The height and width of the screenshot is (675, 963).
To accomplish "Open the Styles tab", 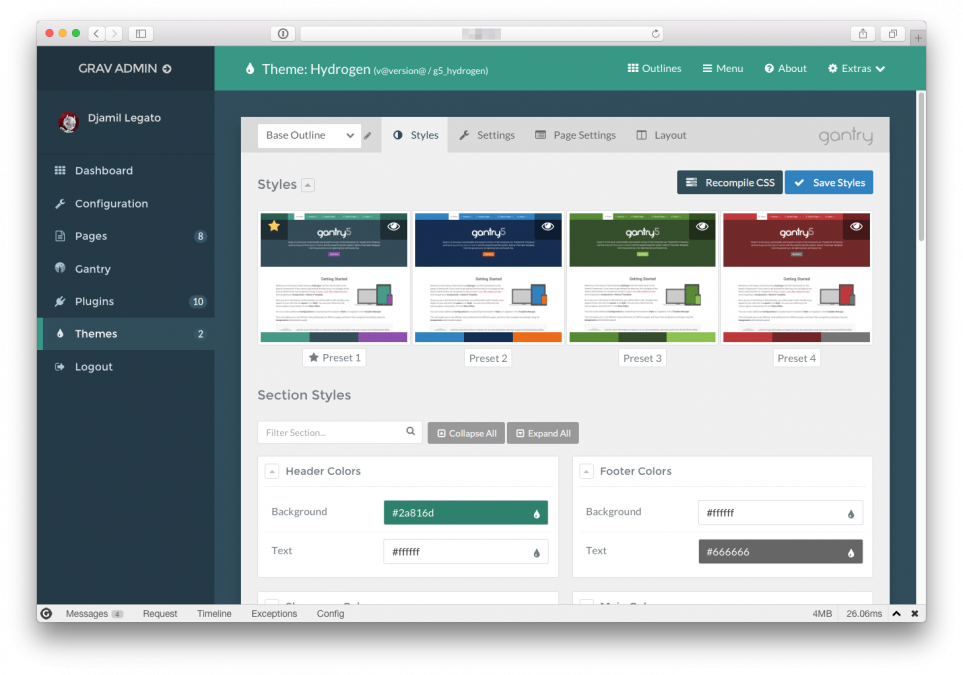I will point(416,135).
